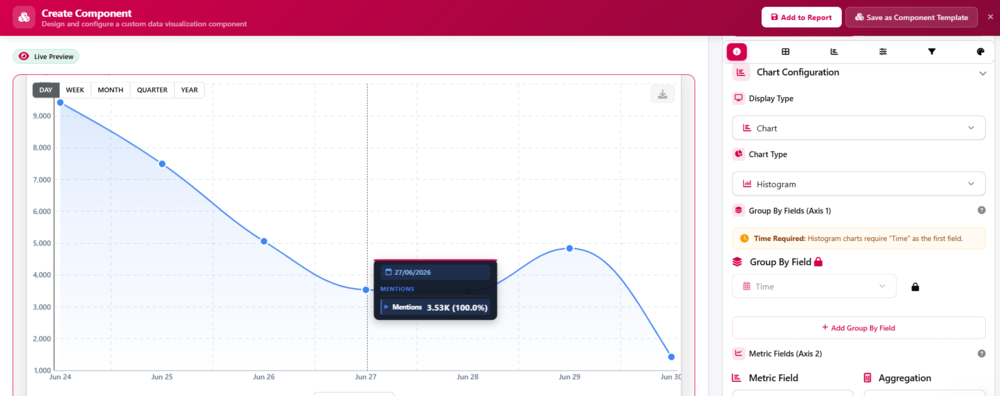This screenshot has width=1000, height=396.
Task: Click the Chart Configuration header icon
Action: tap(740, 73)
